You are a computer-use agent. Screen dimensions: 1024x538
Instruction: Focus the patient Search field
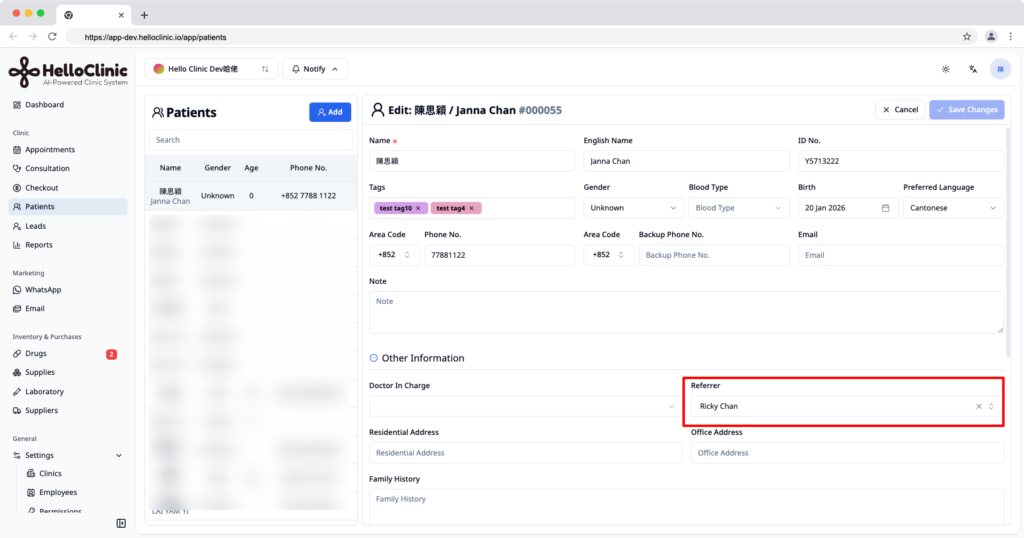tap(251, 140)
